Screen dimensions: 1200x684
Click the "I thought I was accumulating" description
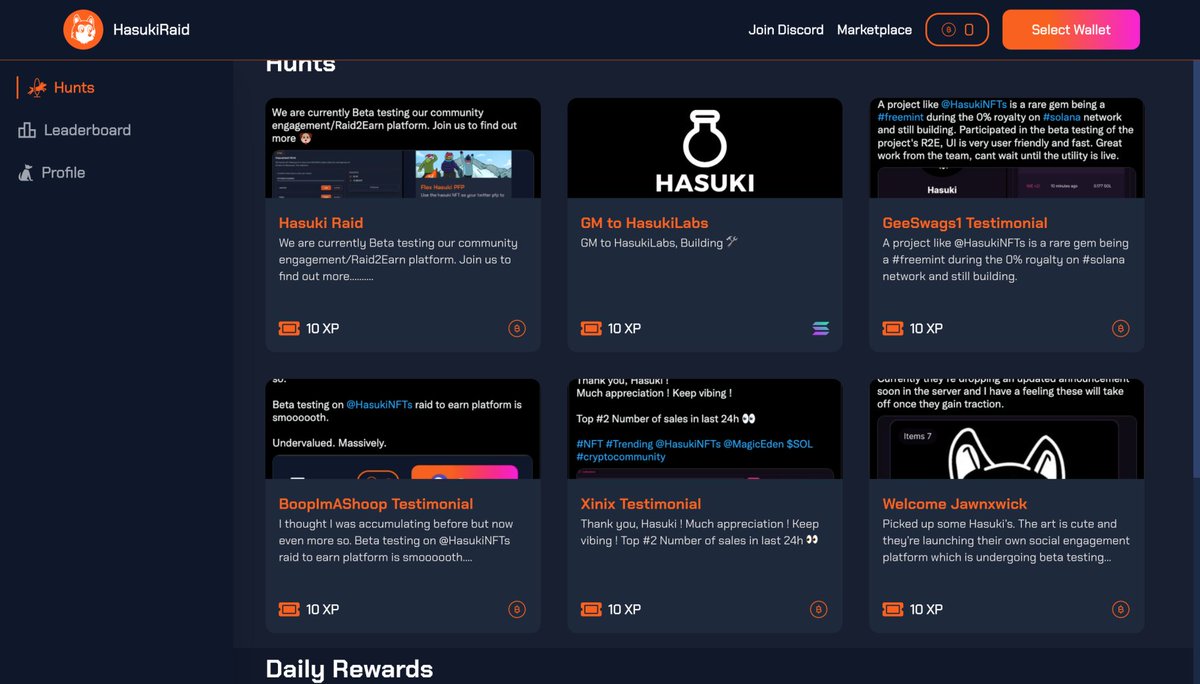(396, 541)
